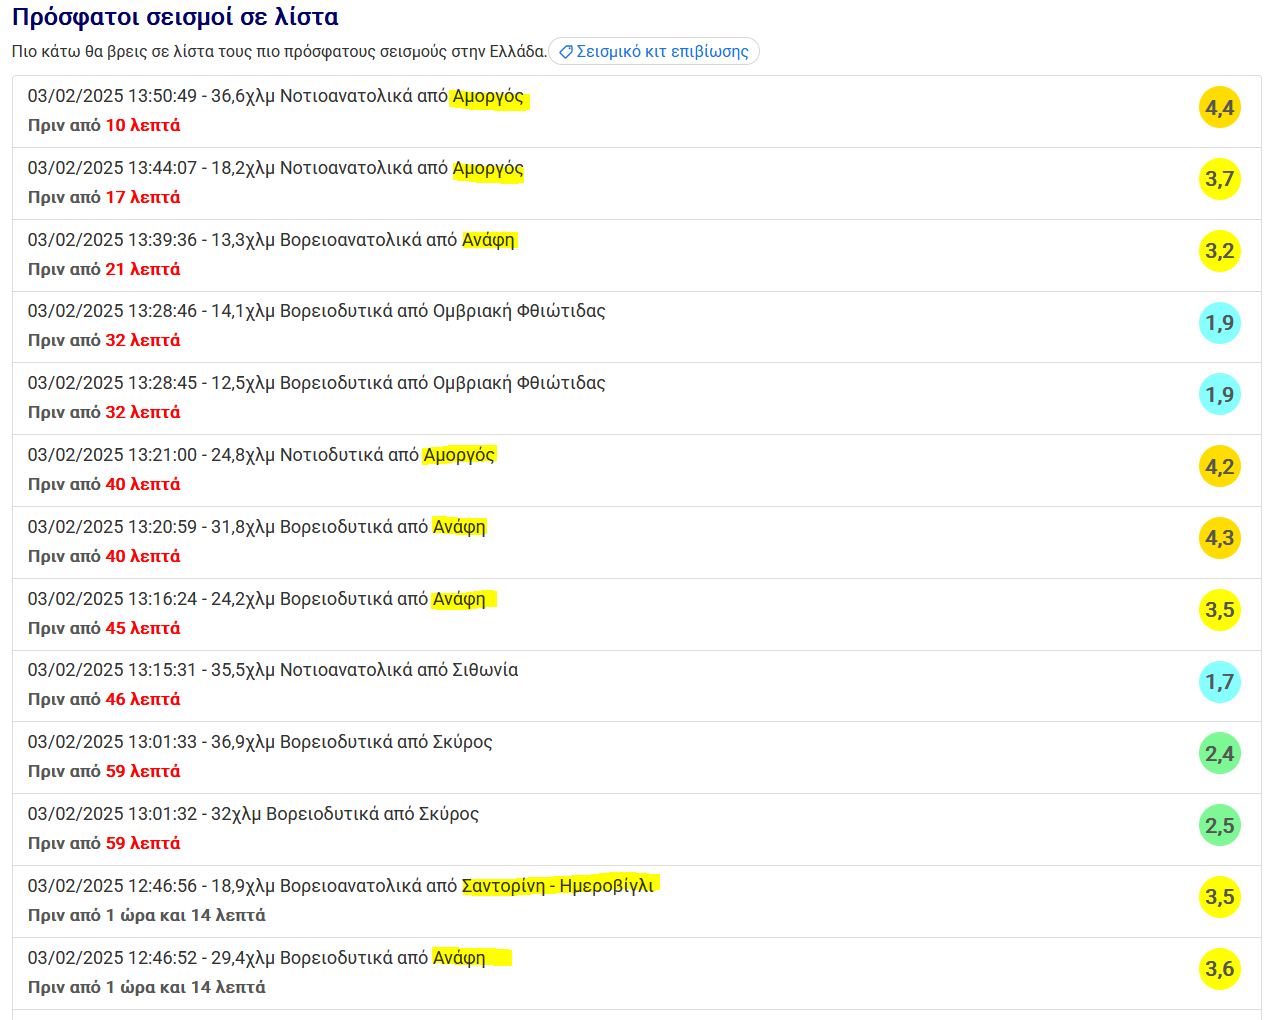Select the 13:20:59 Ανάφη earthquake entry text
The image size is (1282, 1020).
[257, 527]
